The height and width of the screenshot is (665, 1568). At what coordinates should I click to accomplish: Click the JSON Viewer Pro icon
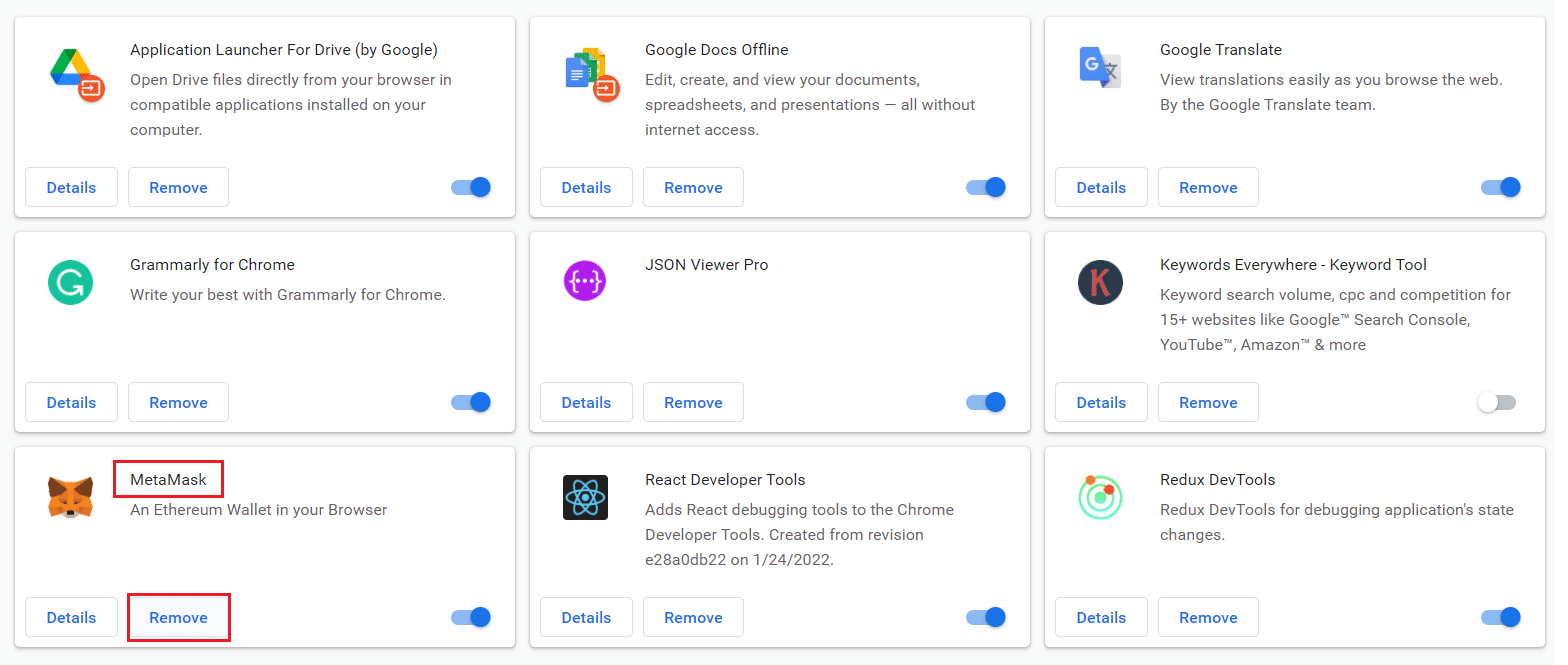[x=585, y=283]
